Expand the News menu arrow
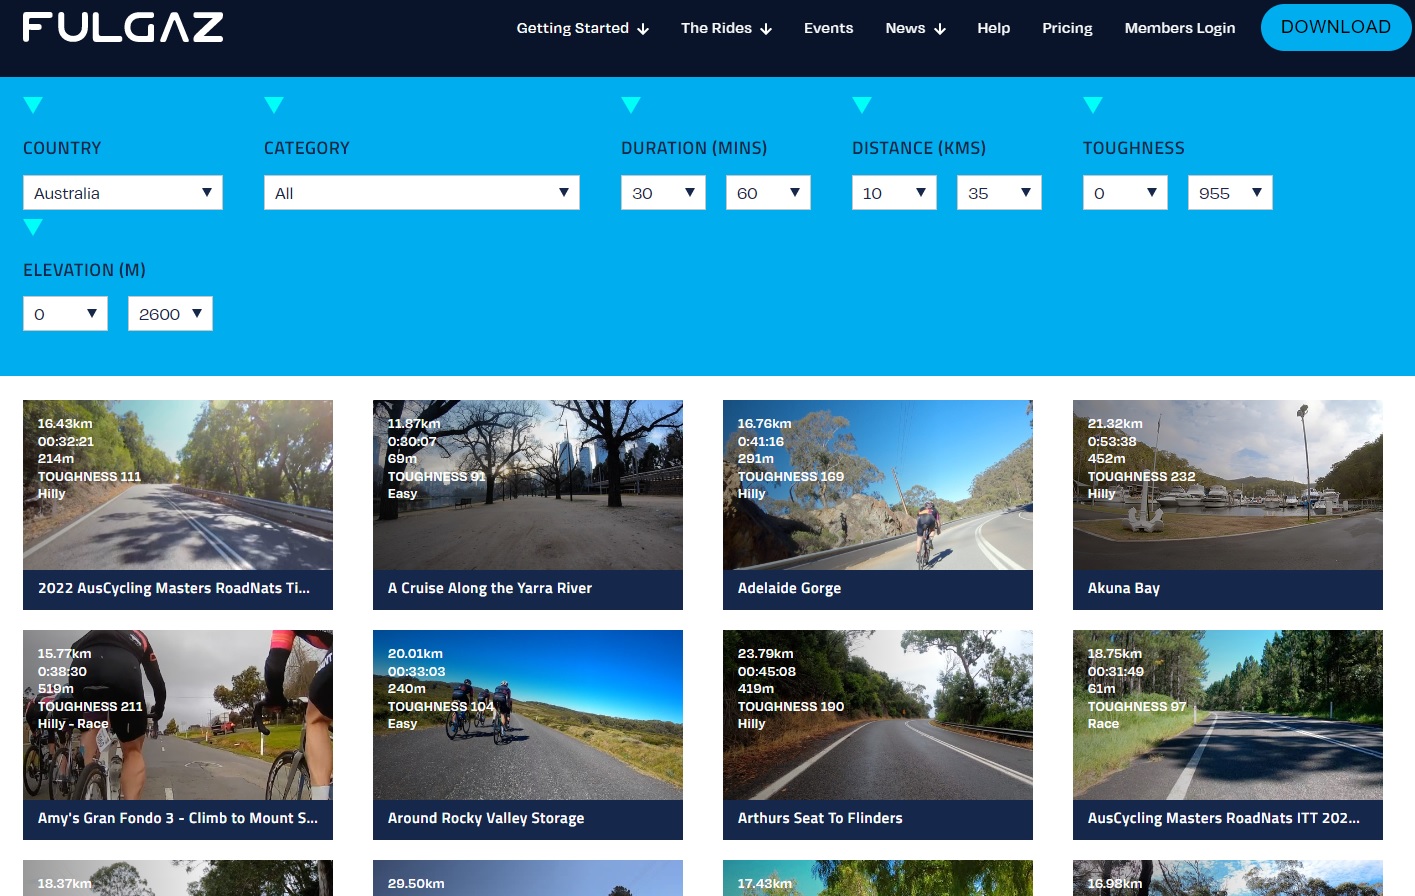This screenshot has height=896, width=1415. [x=937, y=28]
